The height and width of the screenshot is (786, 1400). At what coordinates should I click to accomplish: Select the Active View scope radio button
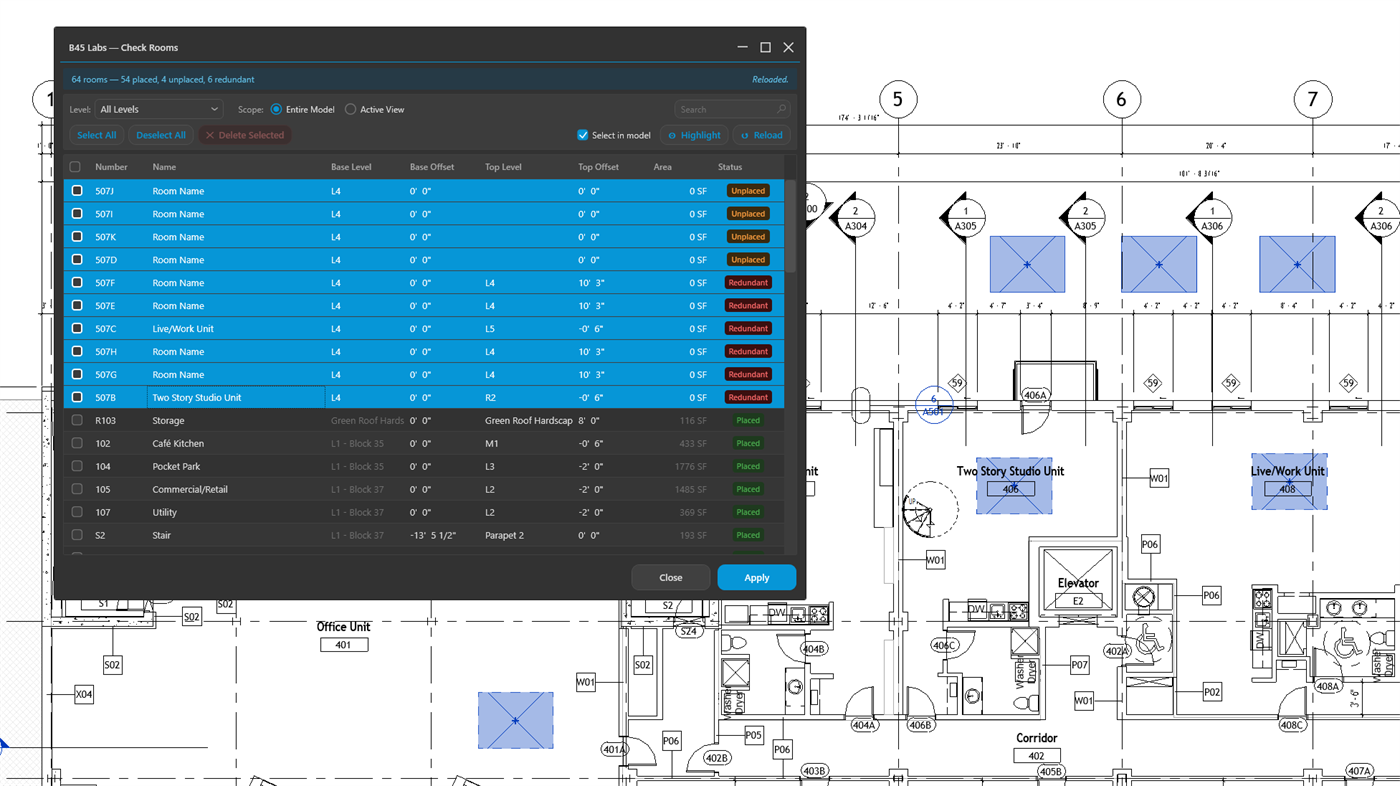[x=350, y=109]
